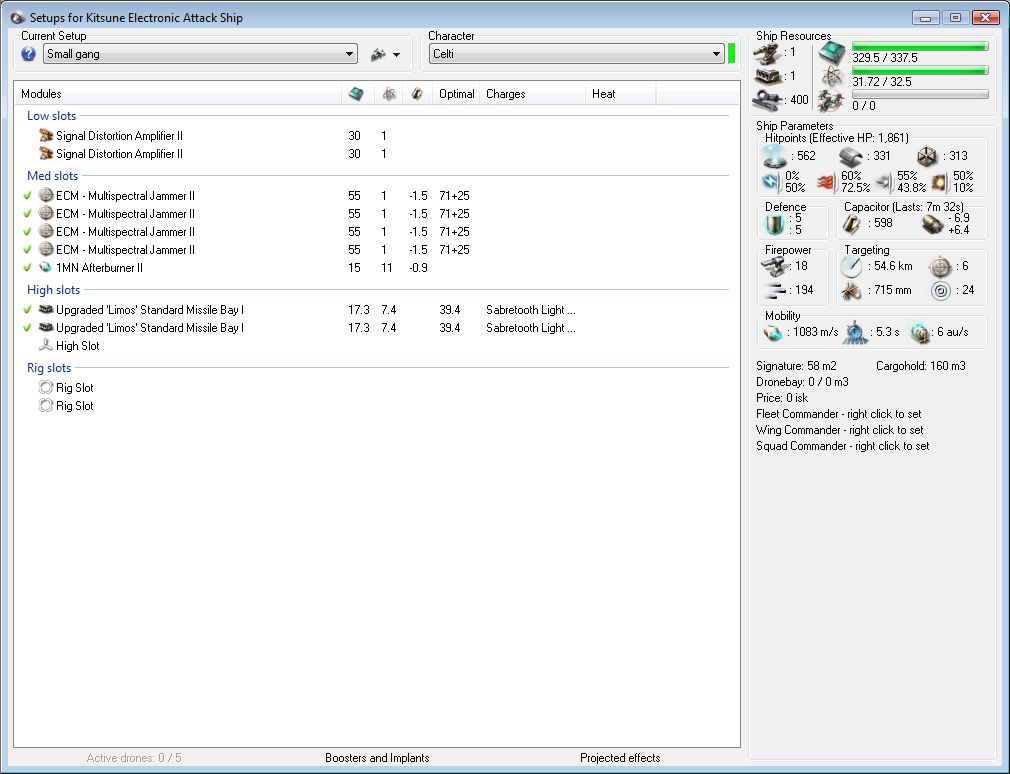Select the Med slots group header

coord(52,176)
